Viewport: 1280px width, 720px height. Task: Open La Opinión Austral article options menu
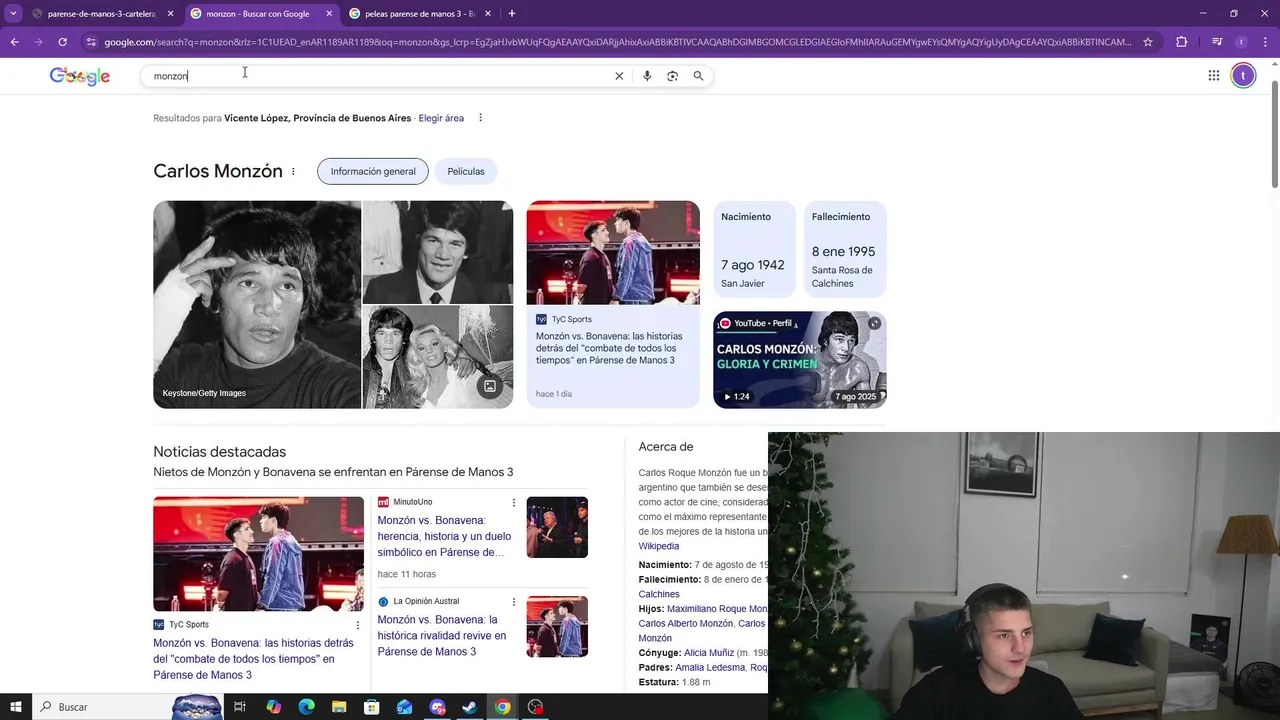[x=514, y=602]
